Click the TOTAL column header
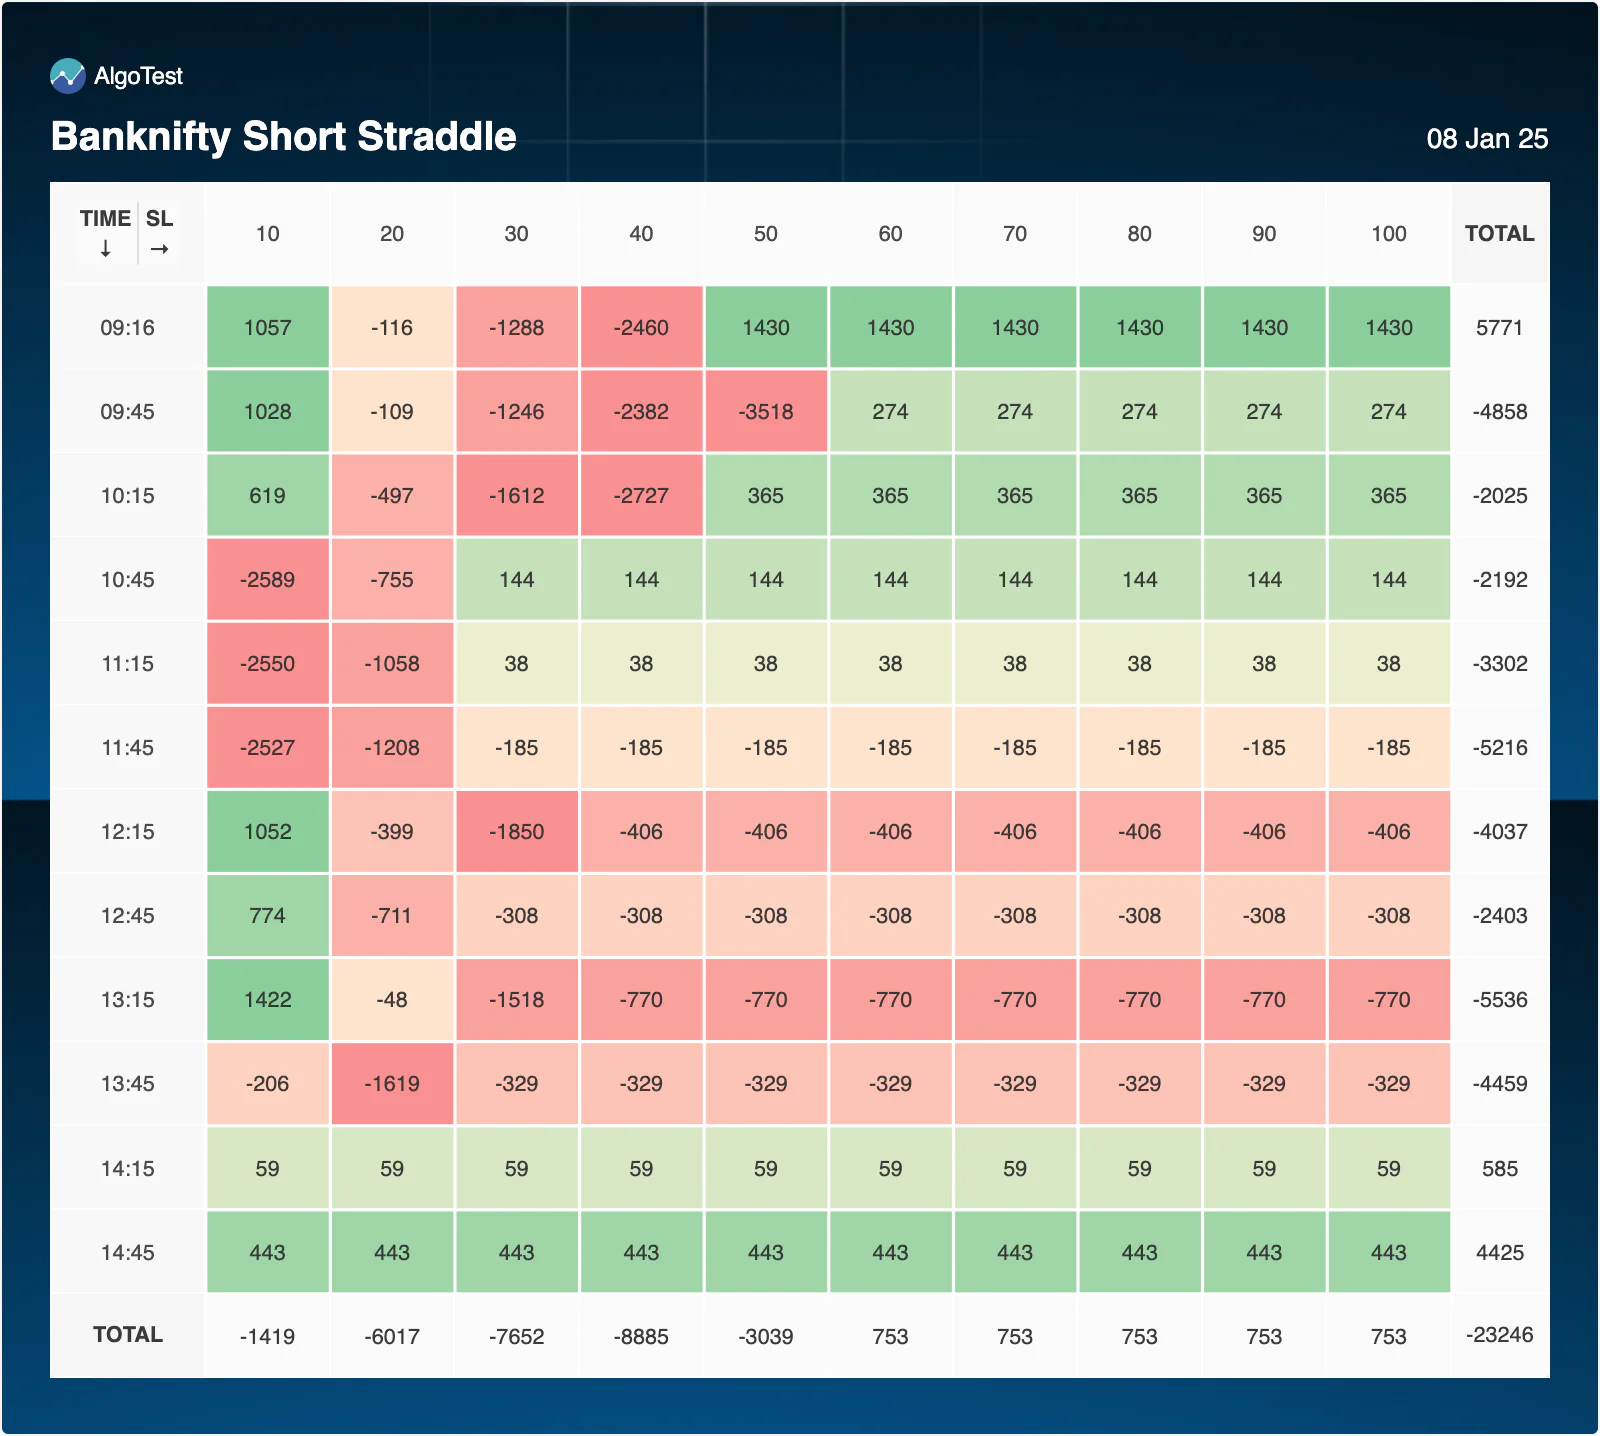The image size is (1600, 1436). pyautogui.click(x=1499, y=234)
